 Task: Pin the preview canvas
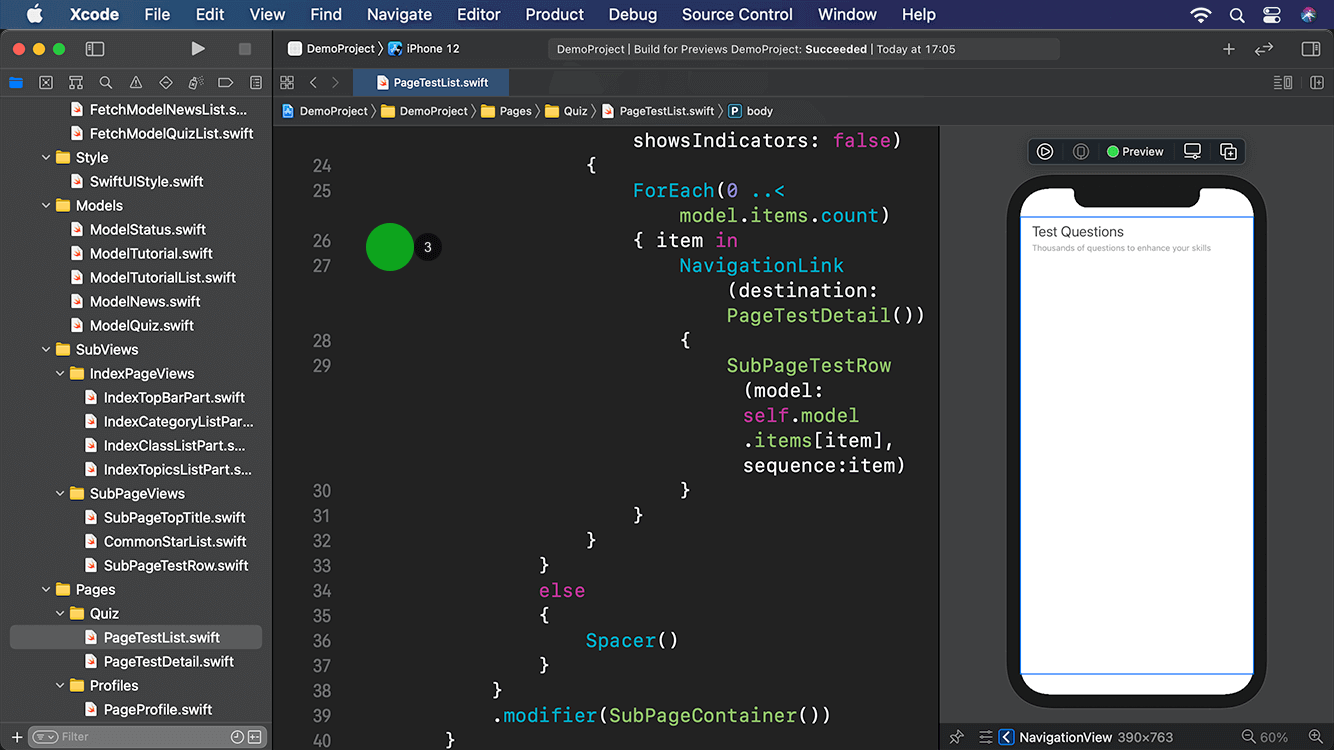[x=957, y=737]
